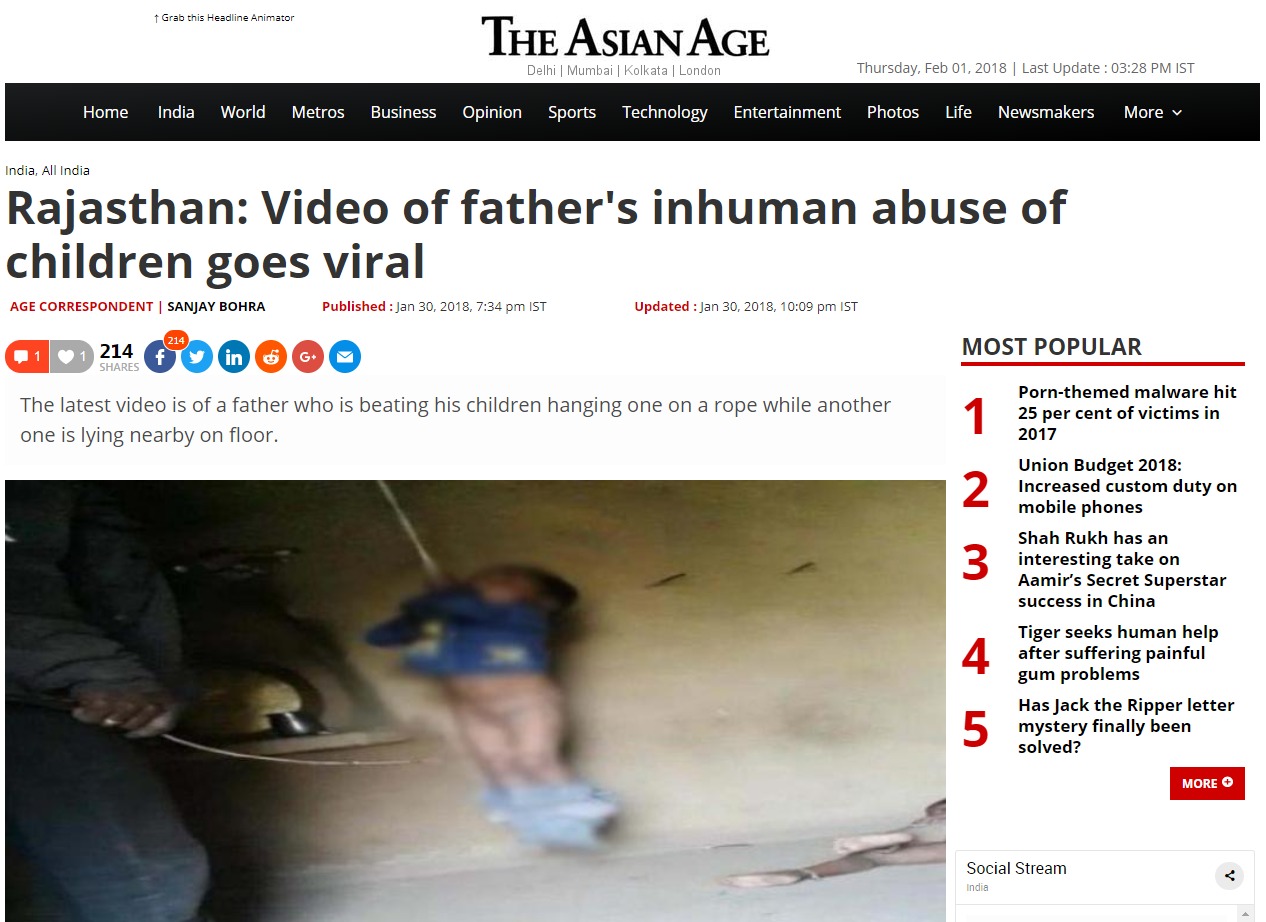This screenshot has width=1266, height=922.
Task: Go to the Entertainment section
Action: coord(787,112)
